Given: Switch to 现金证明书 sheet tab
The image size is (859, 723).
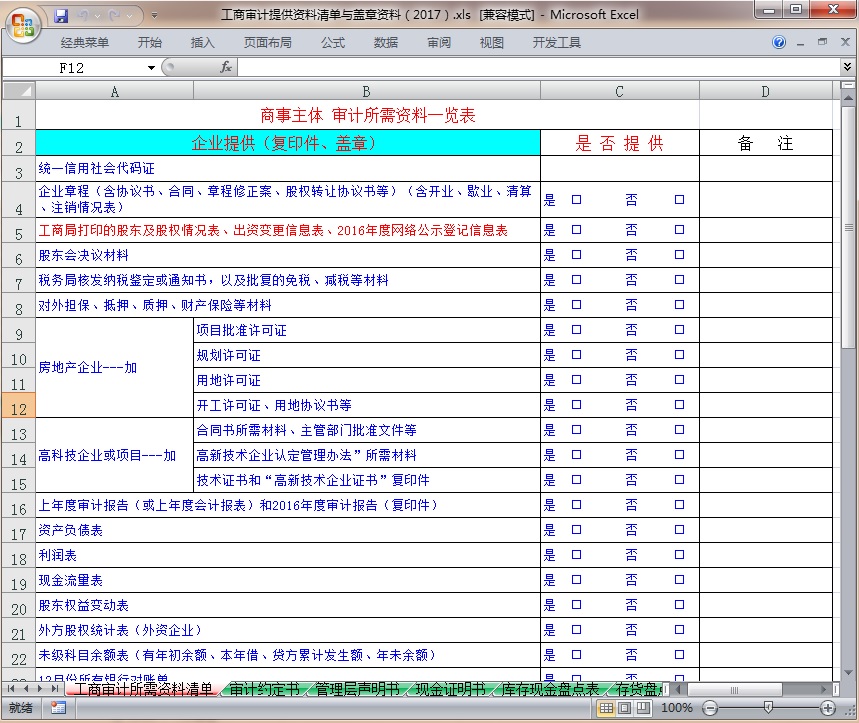Looking at the screenshot, I should click(450, 689).
